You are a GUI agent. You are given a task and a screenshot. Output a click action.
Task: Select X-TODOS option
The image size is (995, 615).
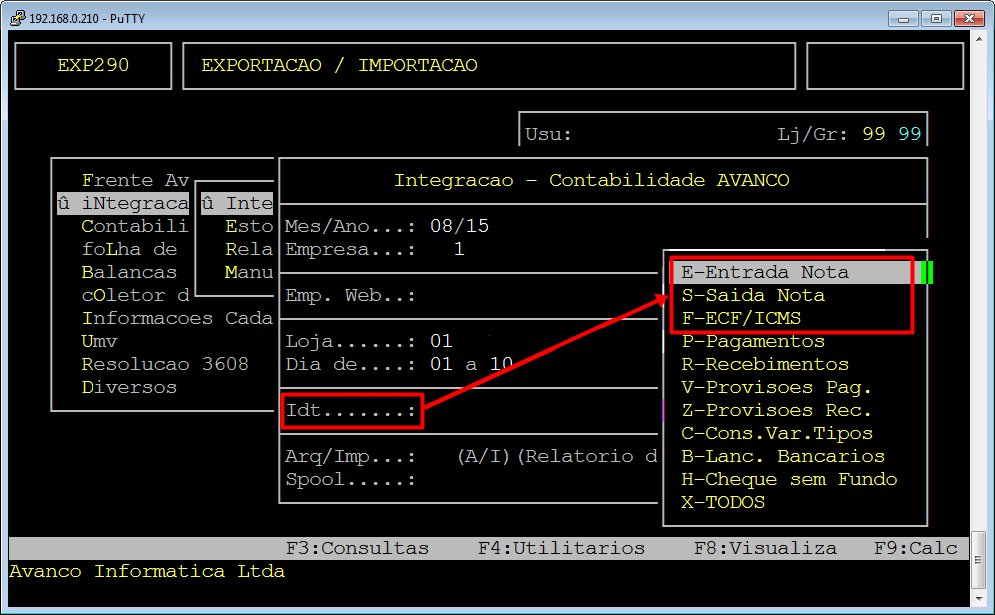[722, 502]
